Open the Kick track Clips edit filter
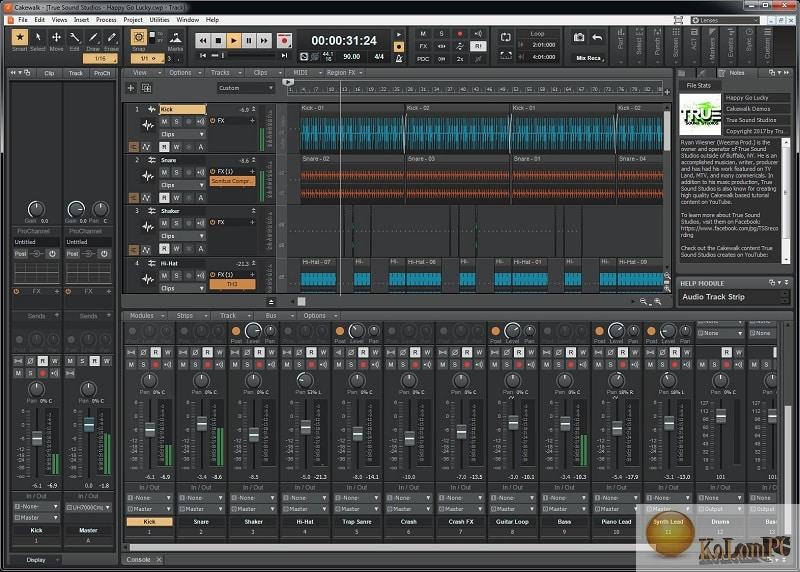Image resolution: width=800 pixels, height=572 pixels. (183, 134)
